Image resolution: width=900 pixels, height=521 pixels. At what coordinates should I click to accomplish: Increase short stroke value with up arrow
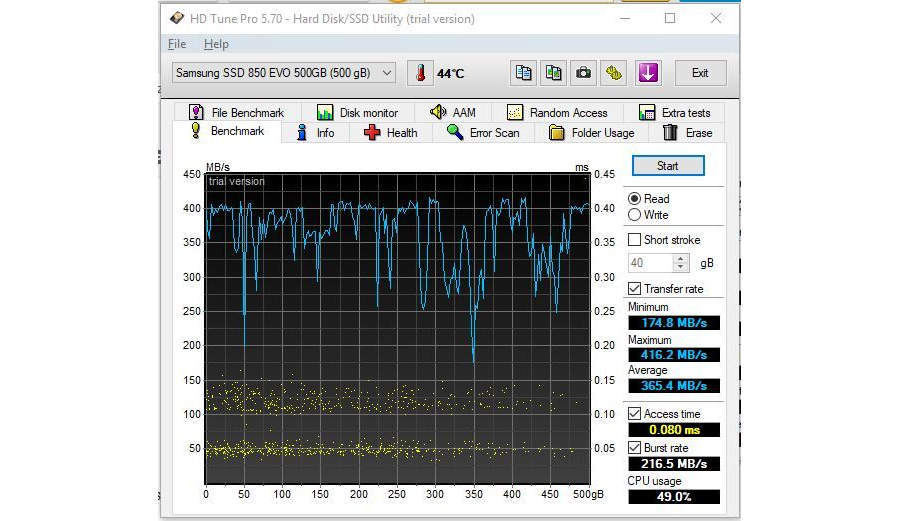(680, 258)
